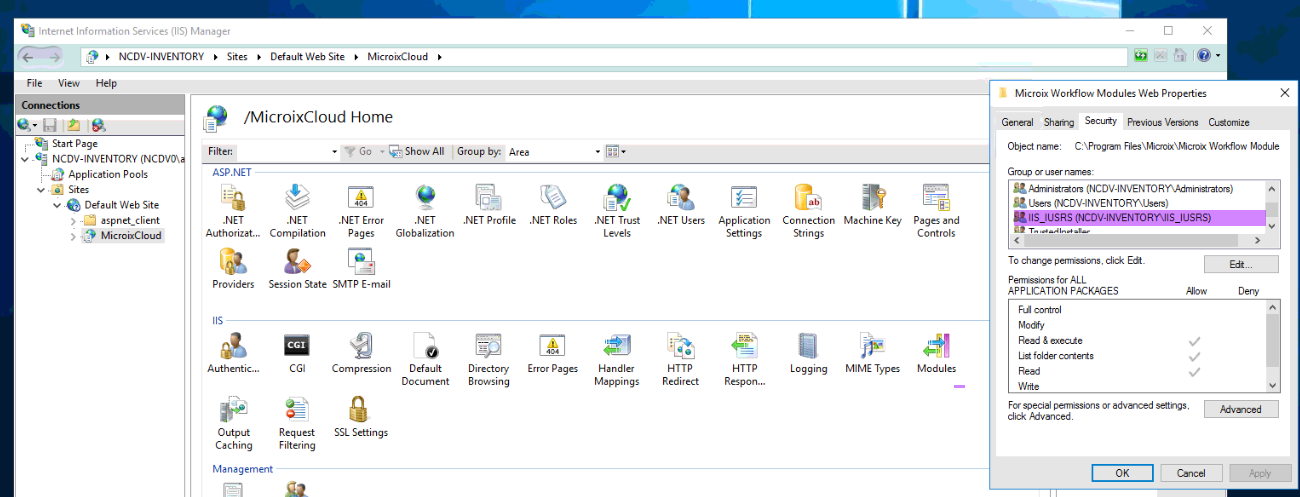
Task: Click the Advanced button
Action: [1240, 409]
